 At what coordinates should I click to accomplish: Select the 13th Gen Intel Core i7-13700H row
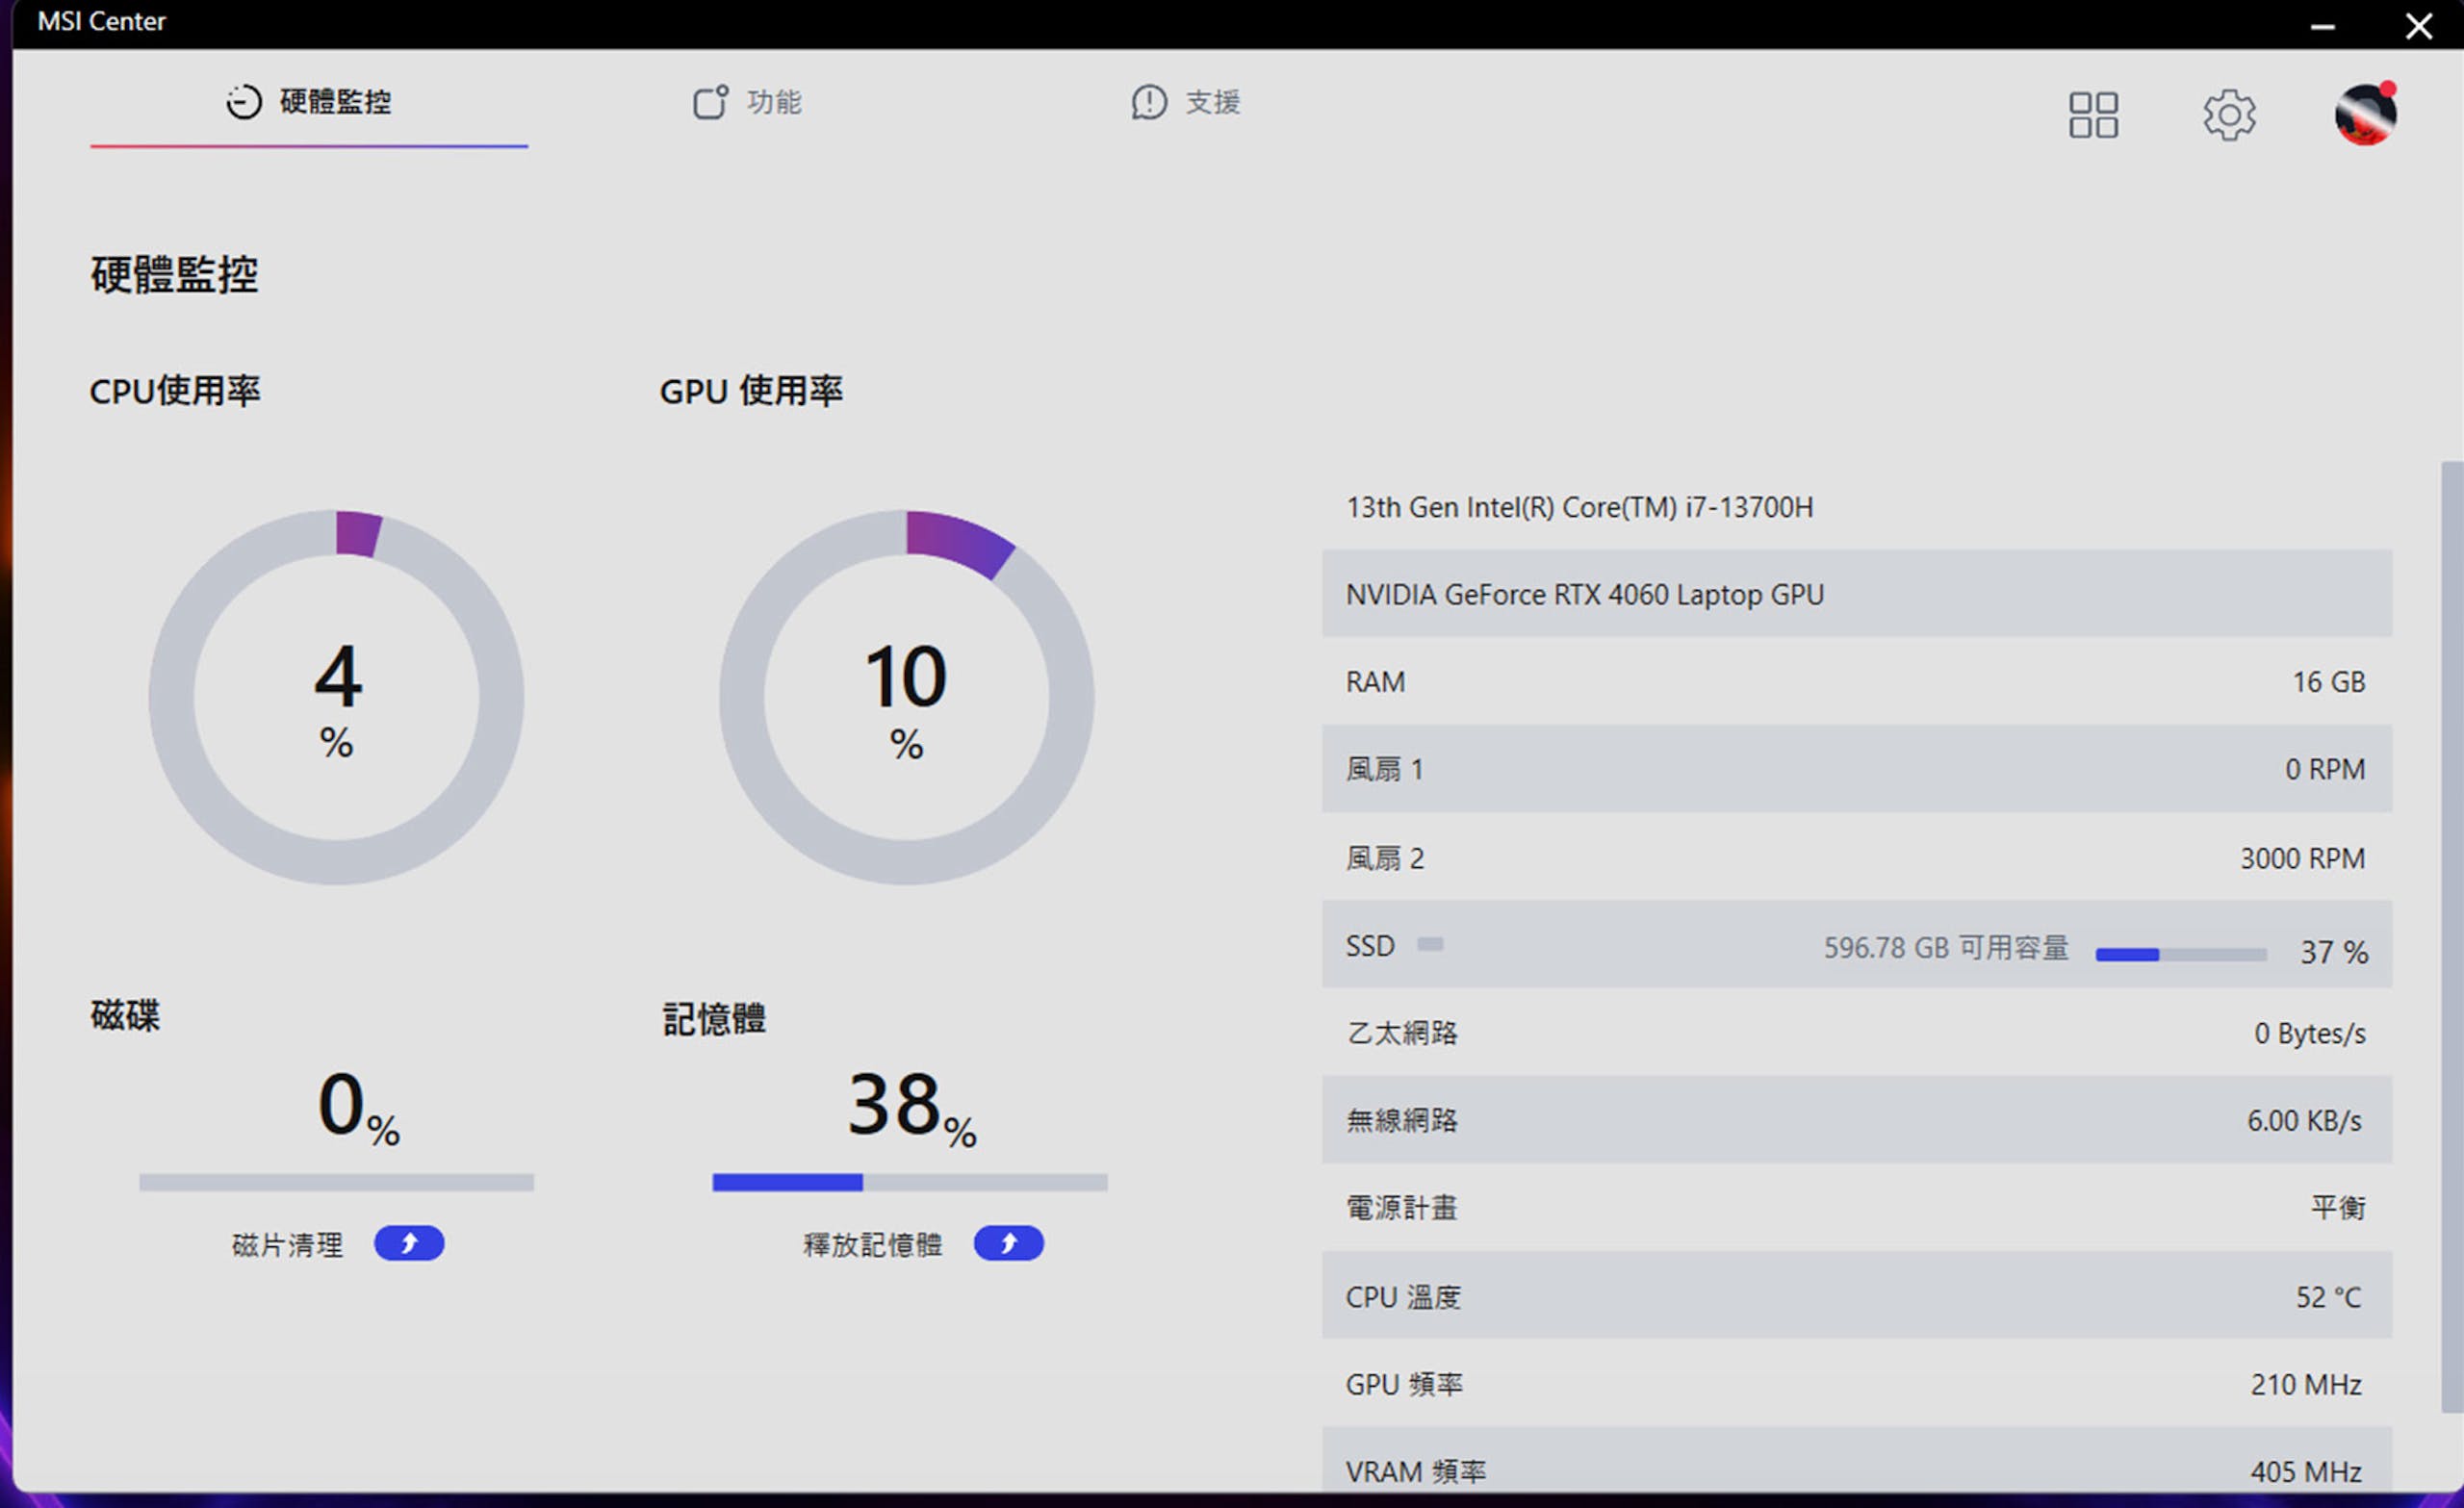(1857, 506)
